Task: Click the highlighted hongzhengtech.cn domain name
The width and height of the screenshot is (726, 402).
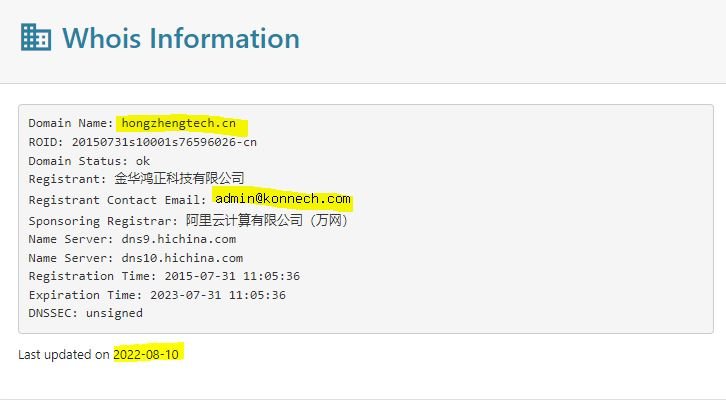Action: [x=178, y=123]
